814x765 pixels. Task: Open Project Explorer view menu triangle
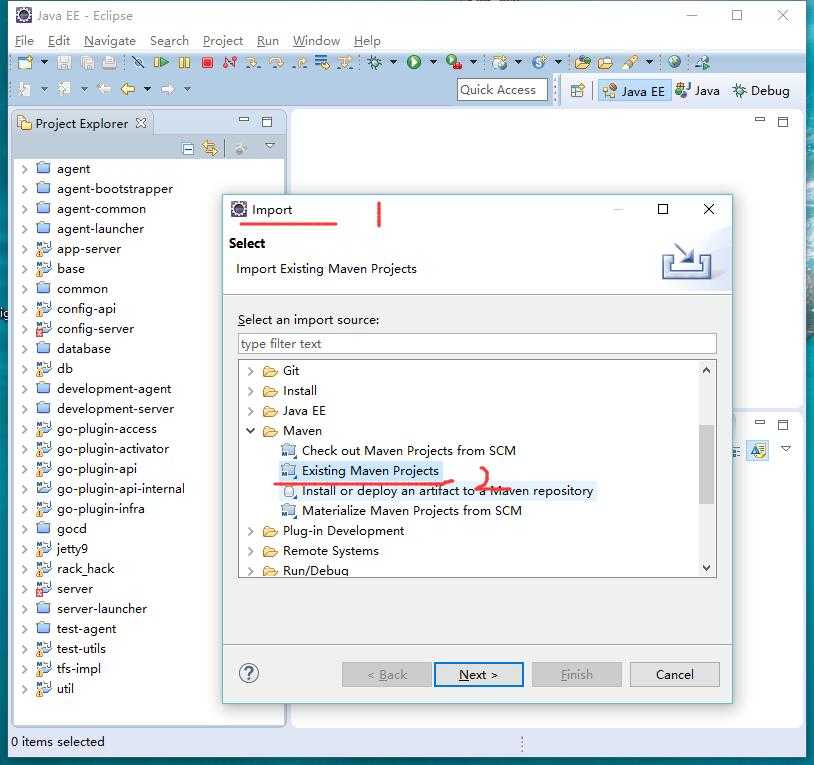point(269,146)
